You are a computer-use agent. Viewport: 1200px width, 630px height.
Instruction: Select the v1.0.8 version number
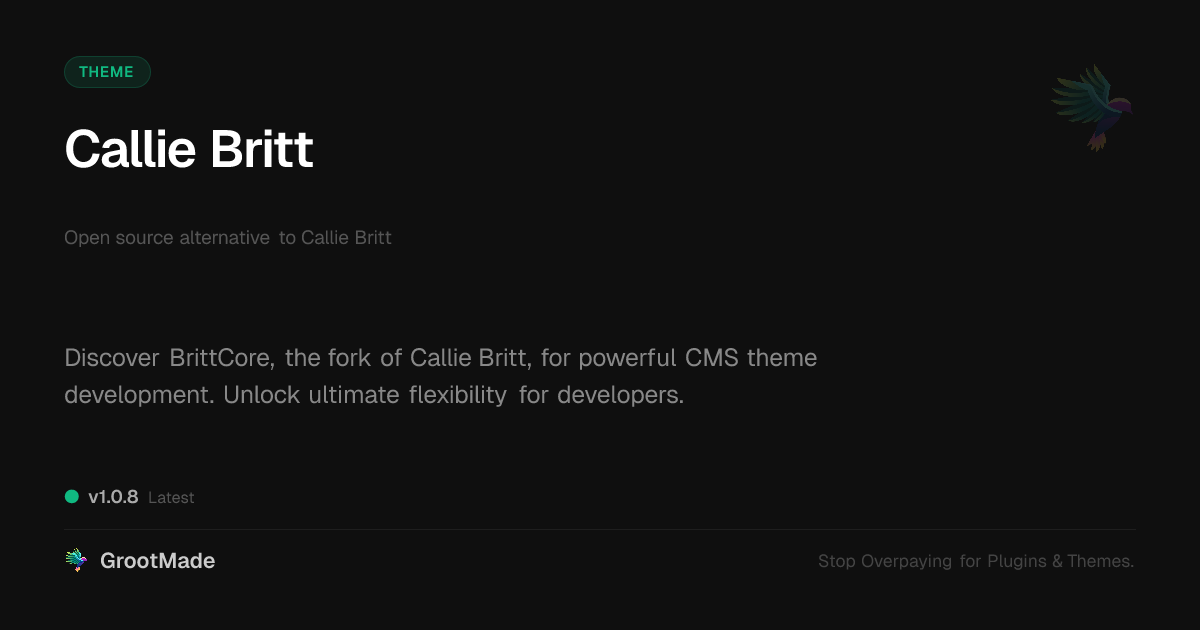pyautogui.click(x=113, y=497)
